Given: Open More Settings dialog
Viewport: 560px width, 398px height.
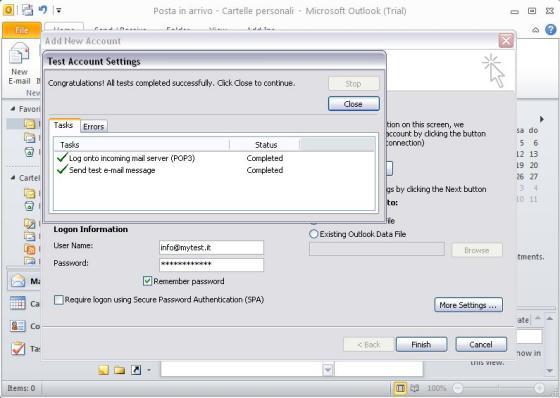Looking at the screenshot, I should point(468,305).
